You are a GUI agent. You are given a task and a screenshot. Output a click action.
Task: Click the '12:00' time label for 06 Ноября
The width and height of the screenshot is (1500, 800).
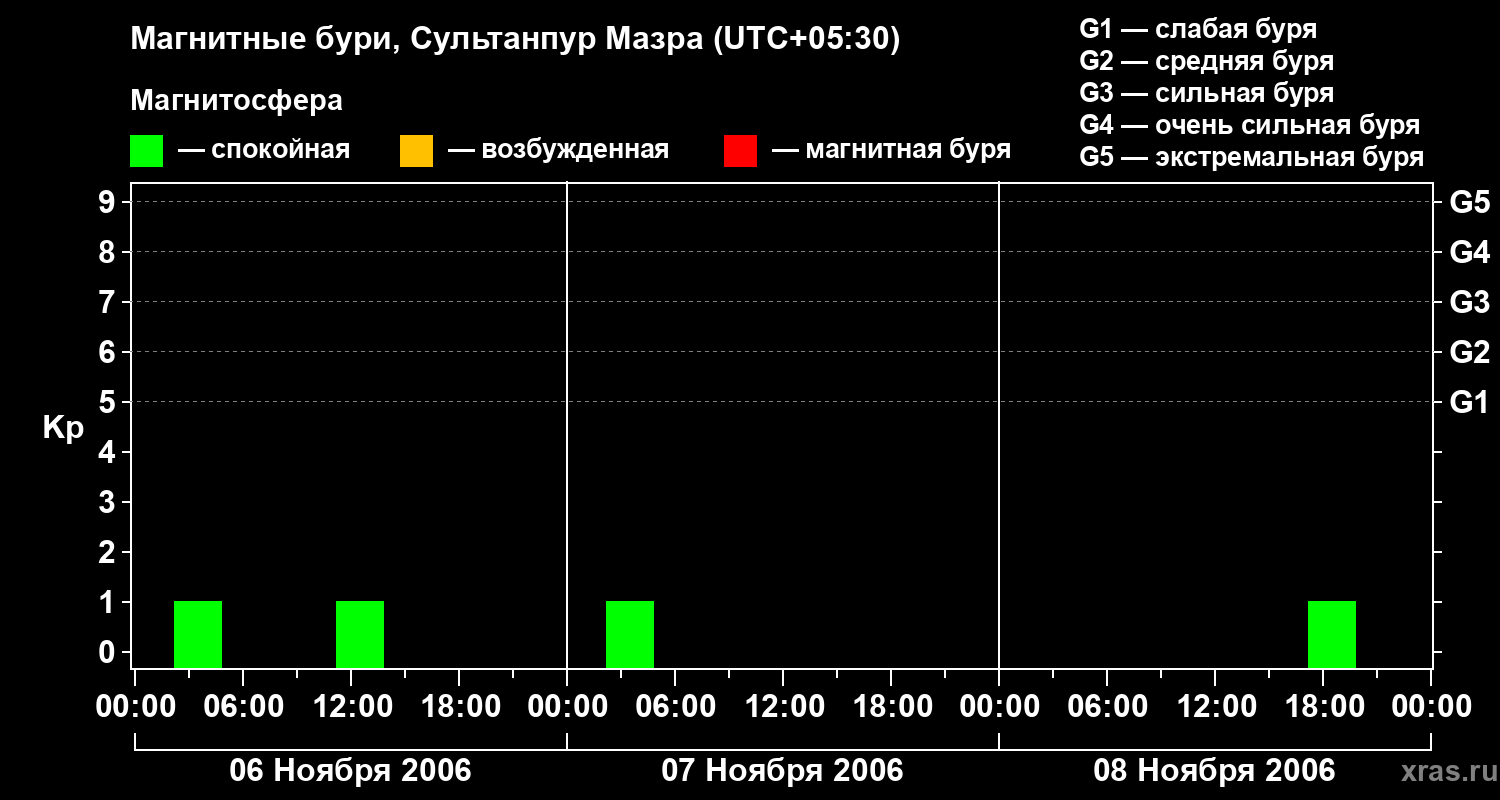pyautogui.click(x=351, y=707)
